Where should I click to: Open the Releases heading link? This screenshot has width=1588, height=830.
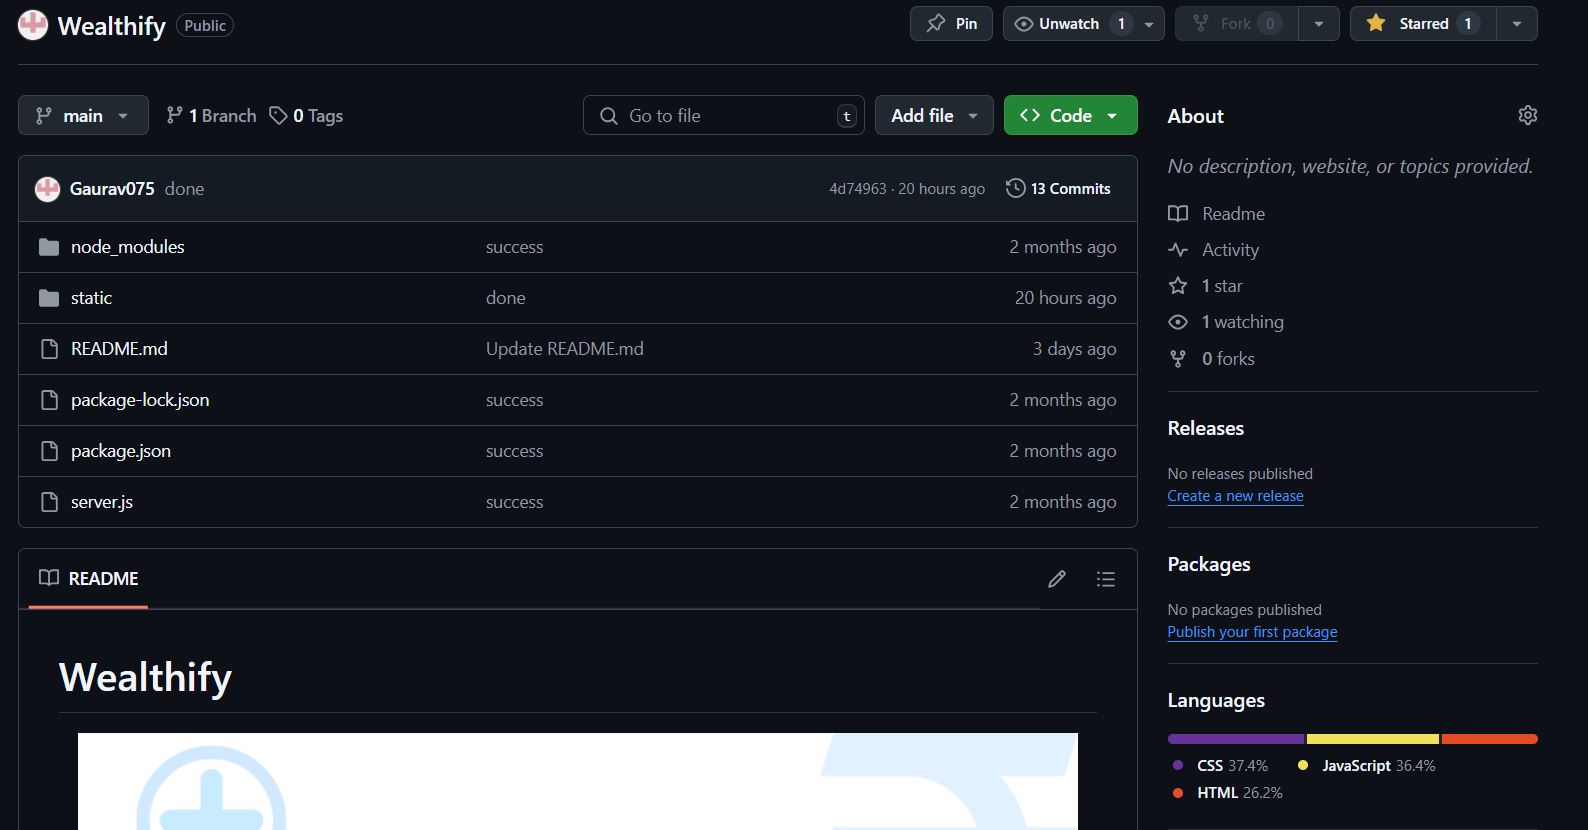(1205, 428)
